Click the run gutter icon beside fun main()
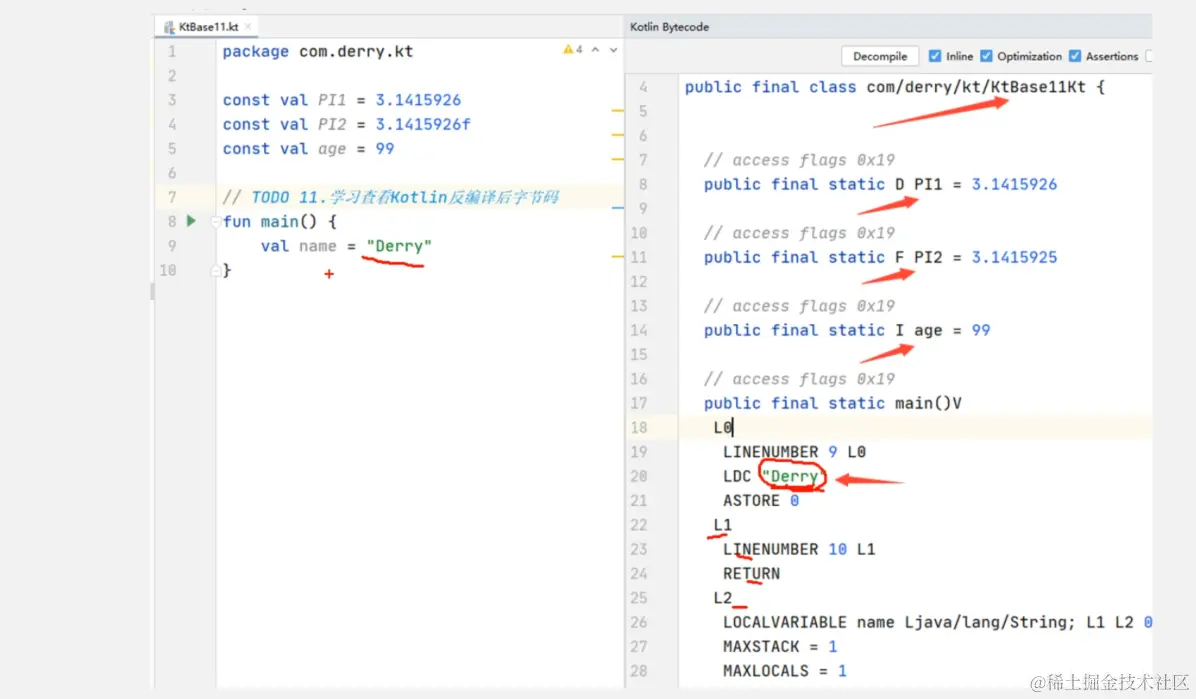Screen dimensions: 1196x699 [191, 221]
